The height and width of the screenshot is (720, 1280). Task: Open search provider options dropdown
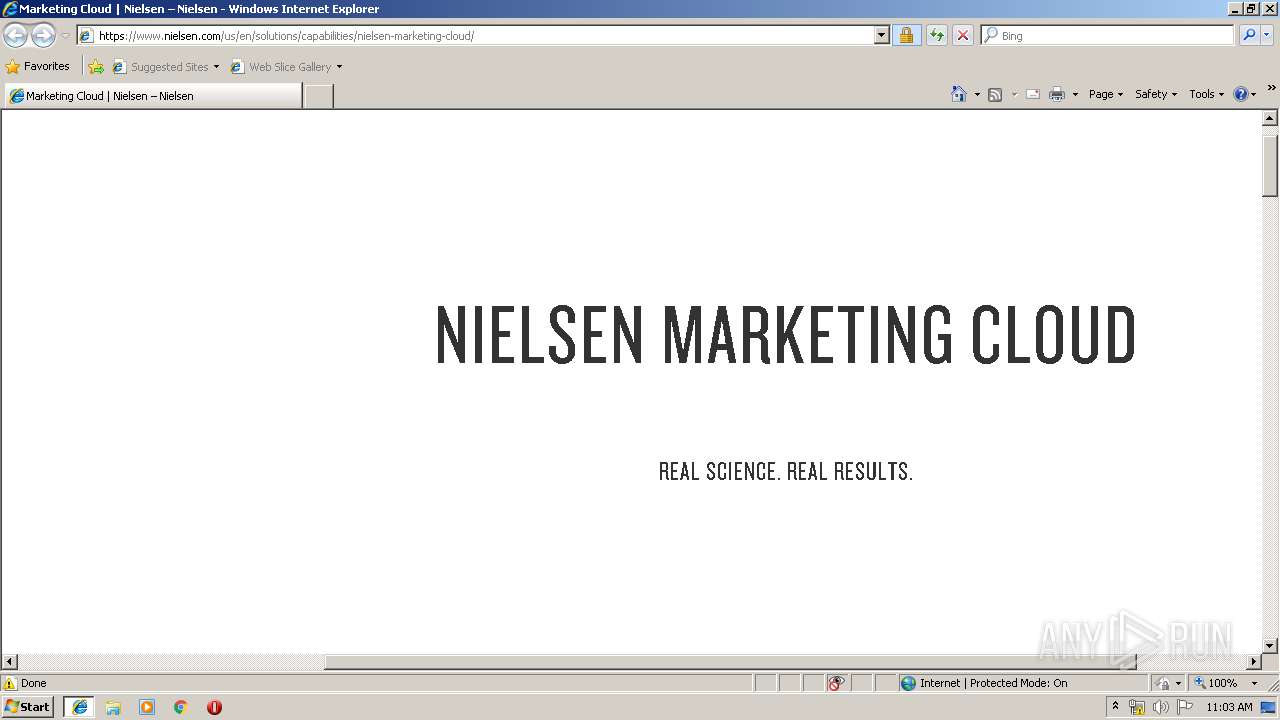click(x=1267, y=35)
